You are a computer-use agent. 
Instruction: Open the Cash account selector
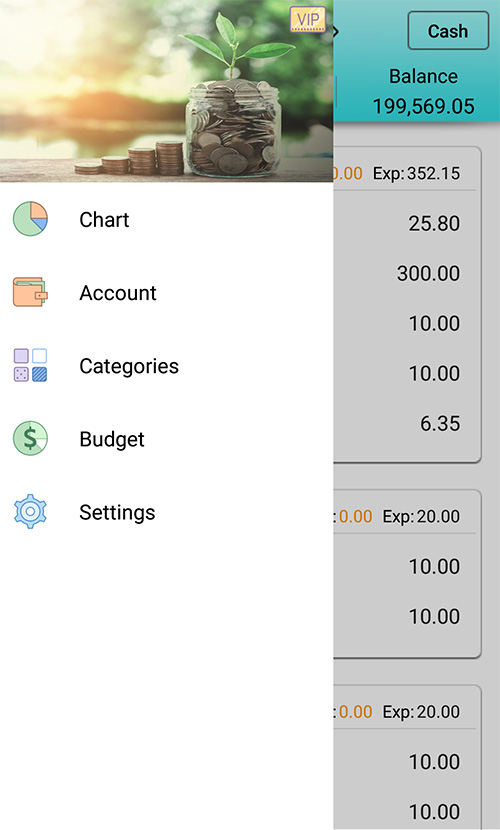click(x=448, y=31)
